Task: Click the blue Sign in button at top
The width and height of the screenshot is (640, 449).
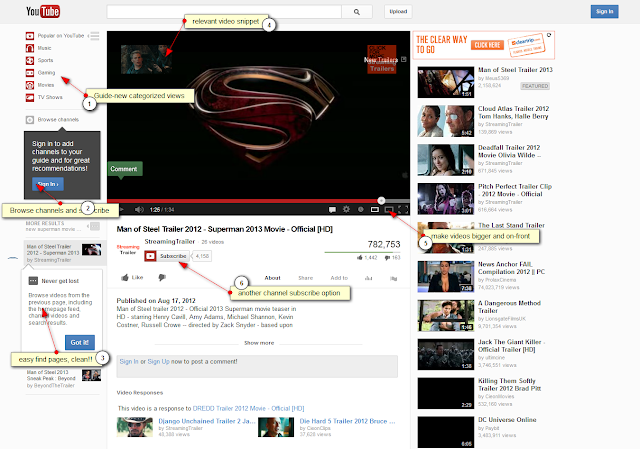Action: pos(604,11)
